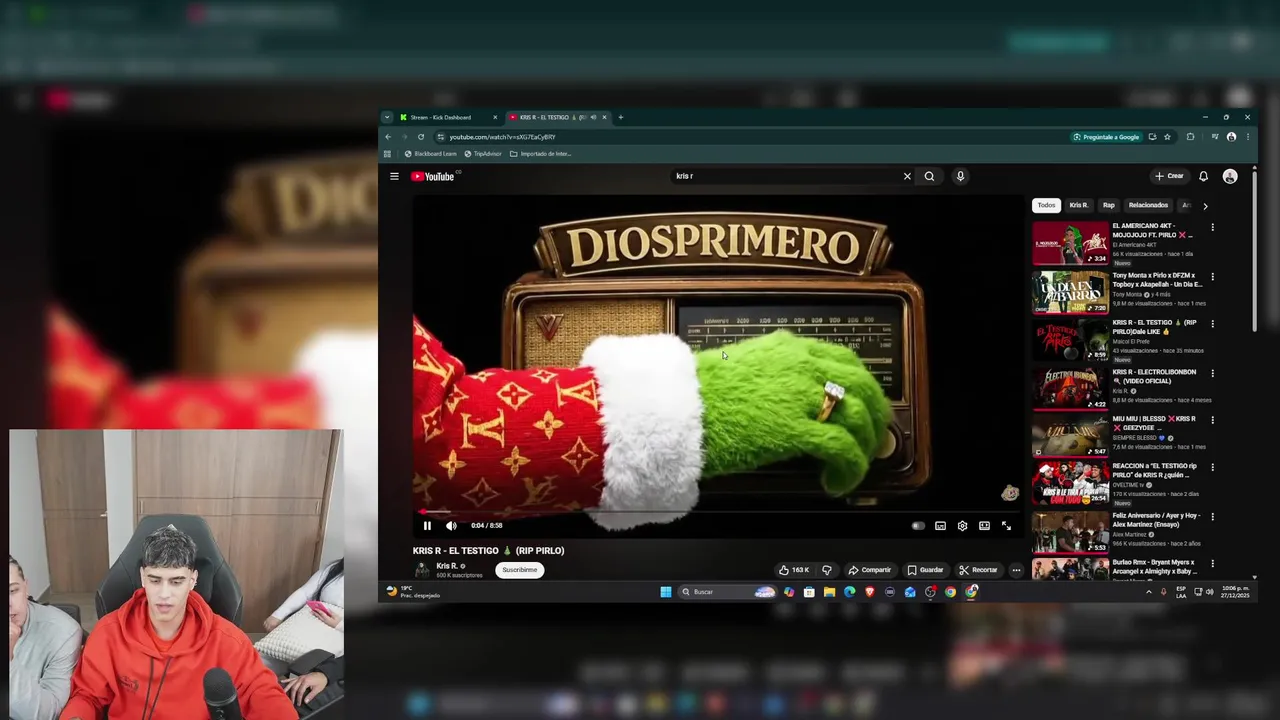This screenshot has height=720, width=1280.
Task: Open the YouTube guide hamburger menu
Action: [394, 176]
